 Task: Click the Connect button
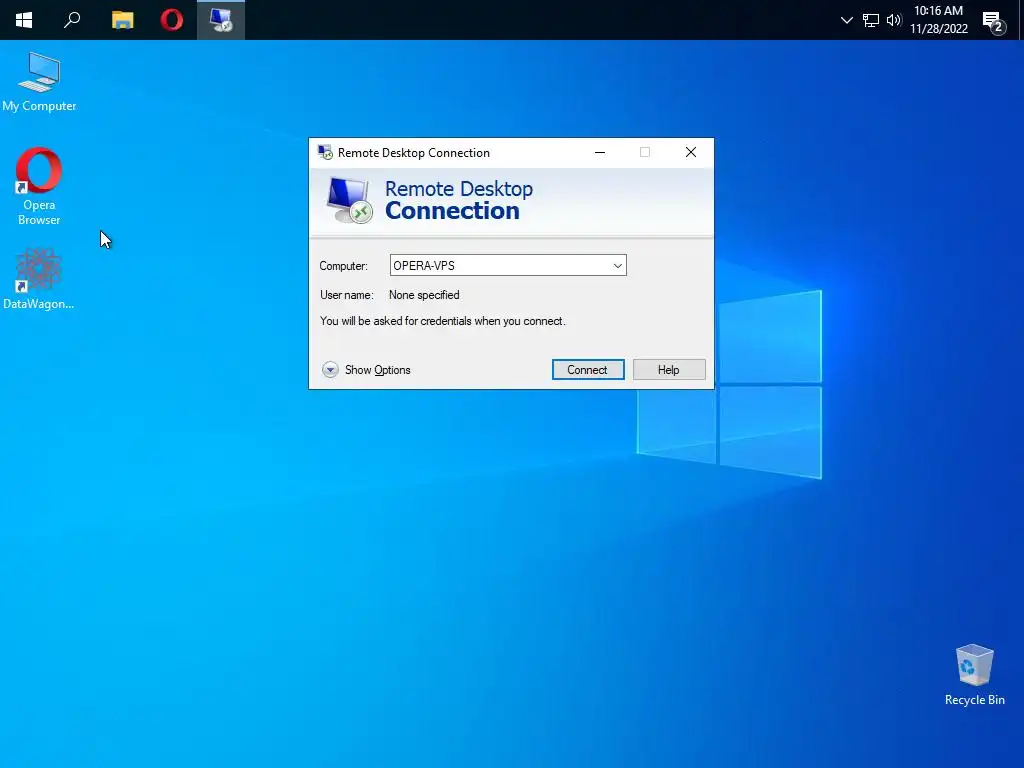click(588, 370)
